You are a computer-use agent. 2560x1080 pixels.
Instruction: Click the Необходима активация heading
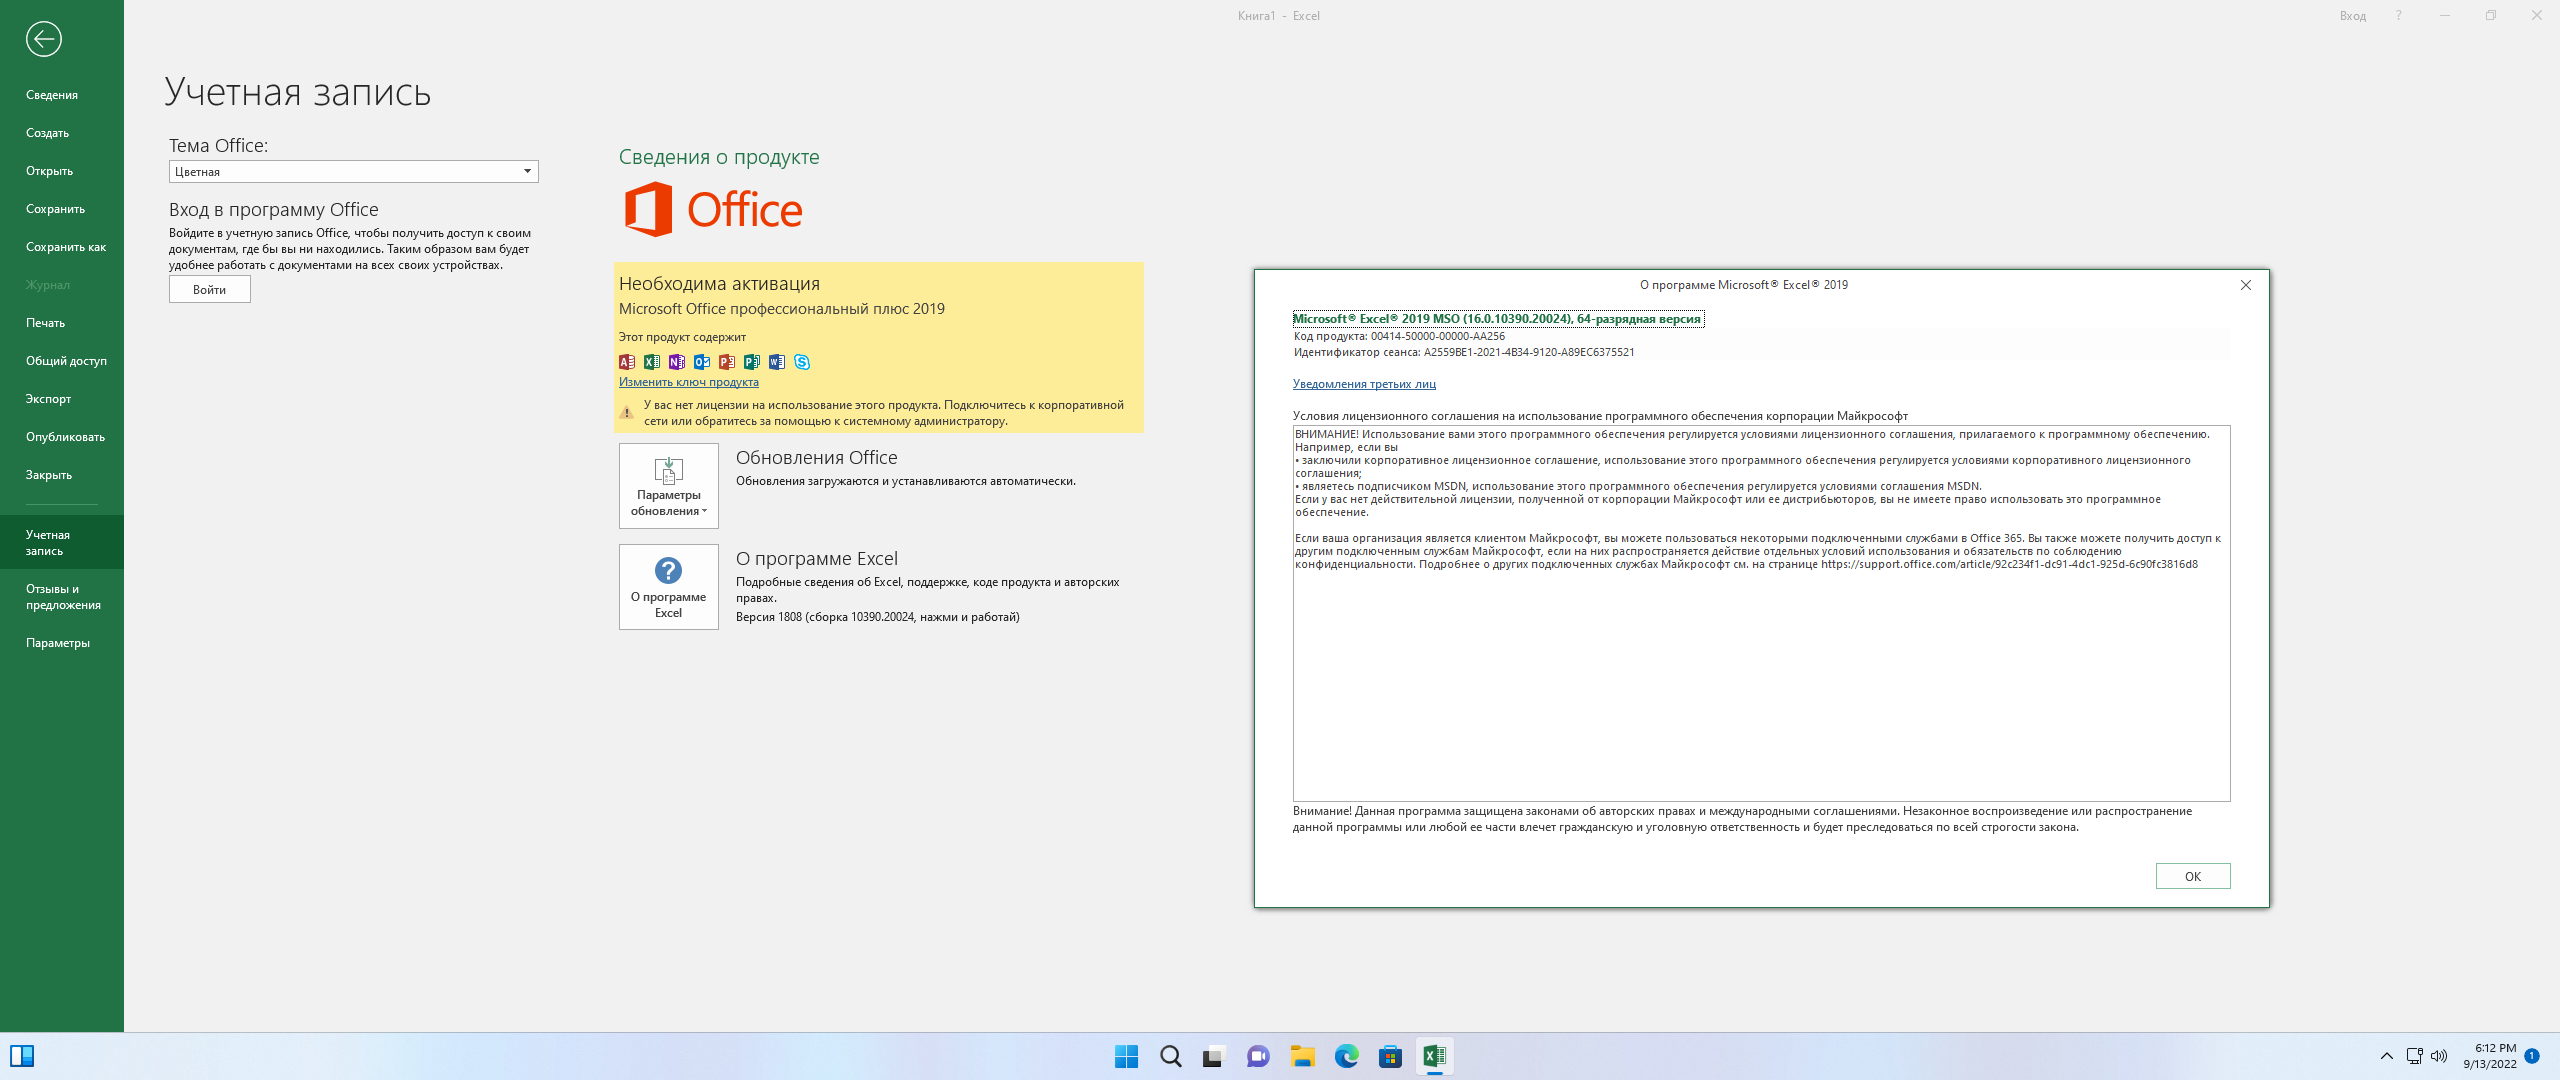tap(719, 284)
